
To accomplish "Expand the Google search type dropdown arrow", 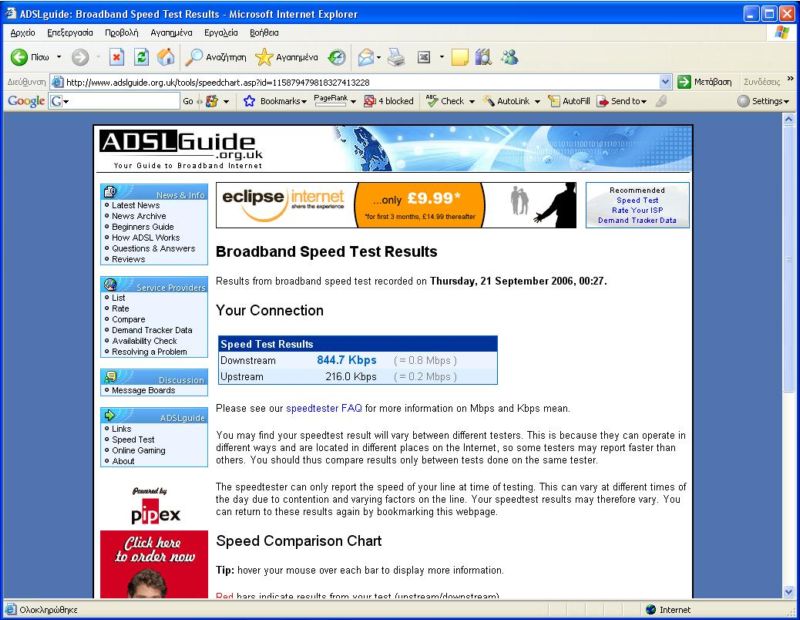I will 66,102.
